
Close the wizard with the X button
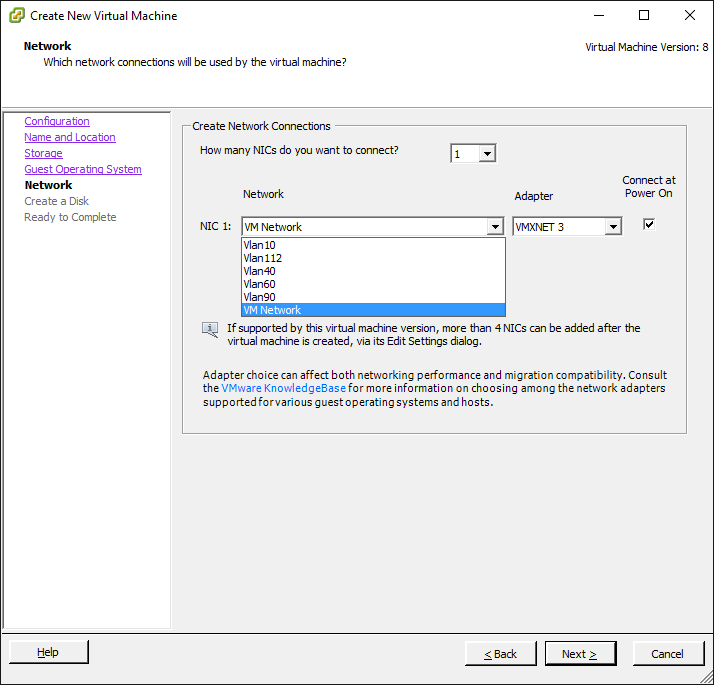689,15
